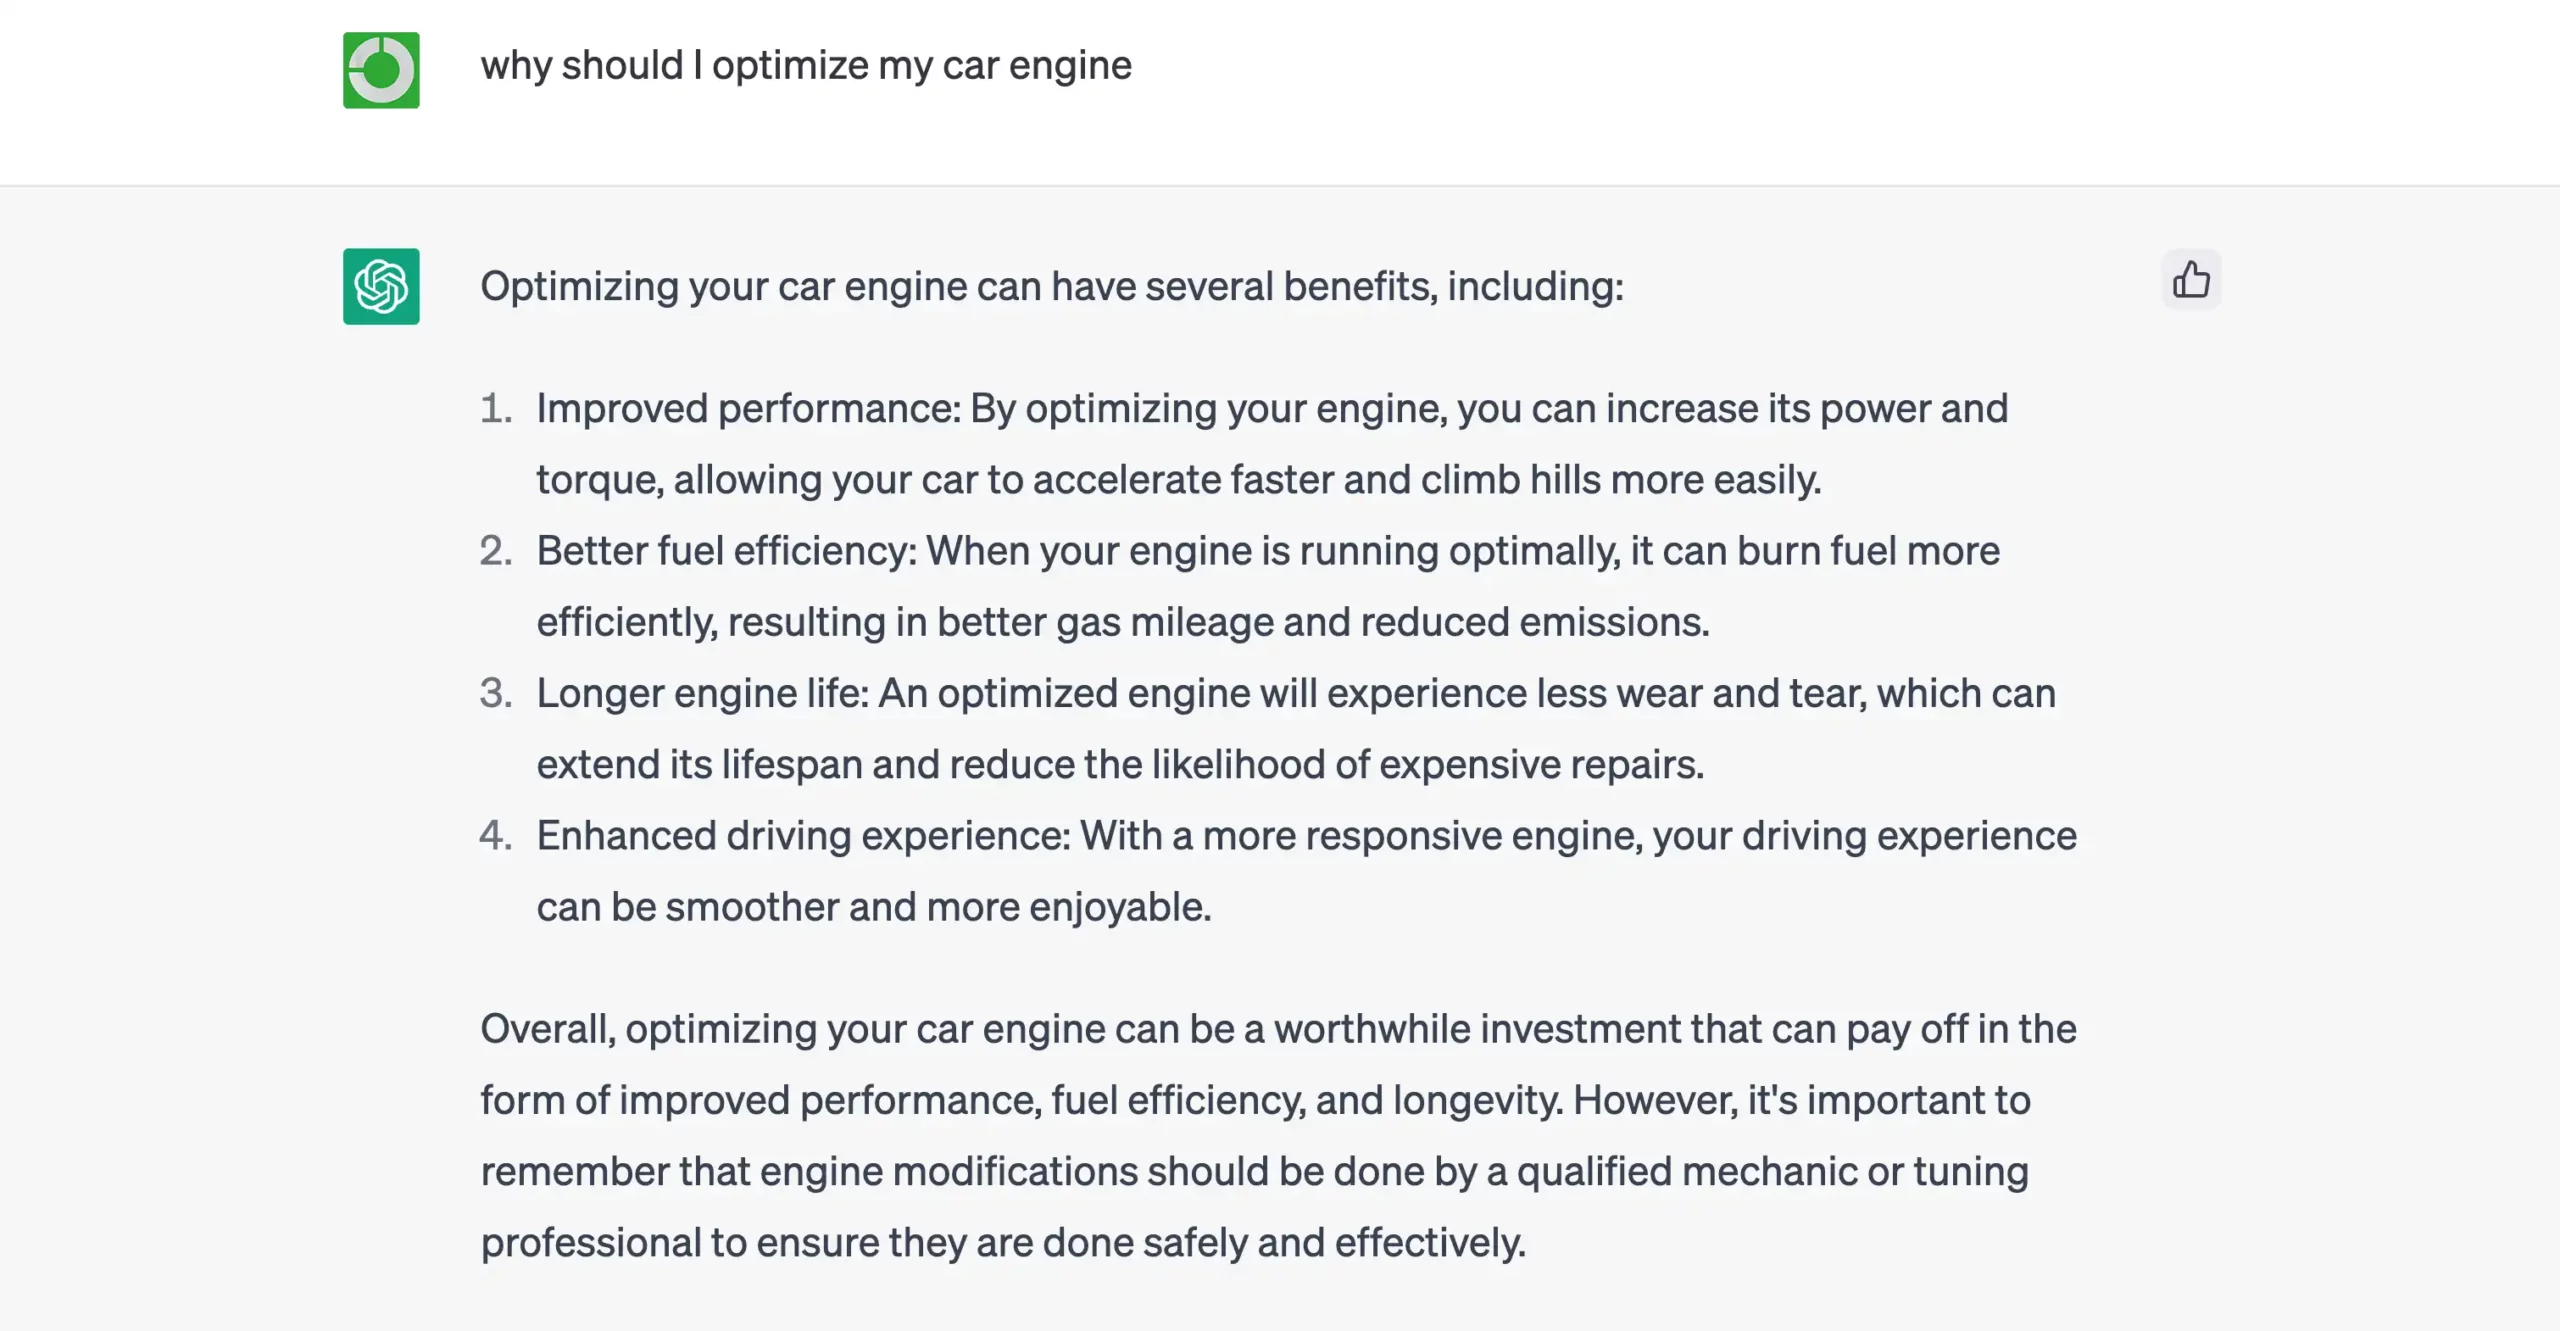This screenshot has width=2560, height=1331.
Task: Click the "Better fuel efficiency" heading text
Action: pyautogui.click(x=726, y=551)
